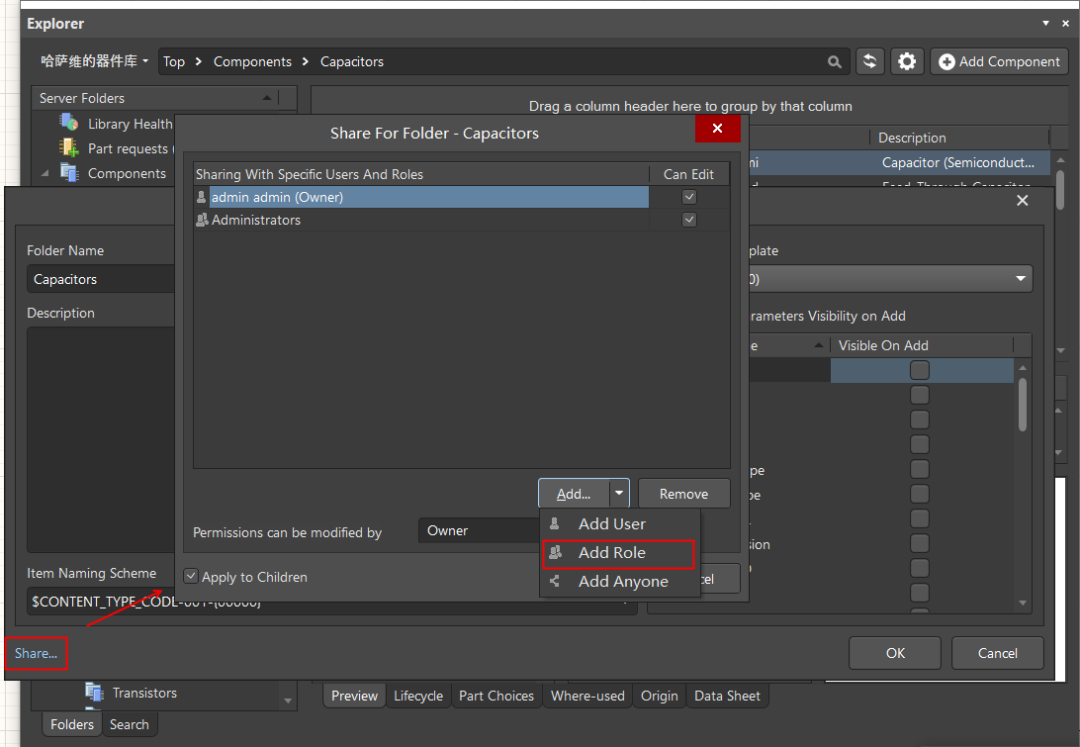The width and height of the screenshot is (1080, 747).
Task: Switch to the Lifecycle tab
Action: [418, 695]
